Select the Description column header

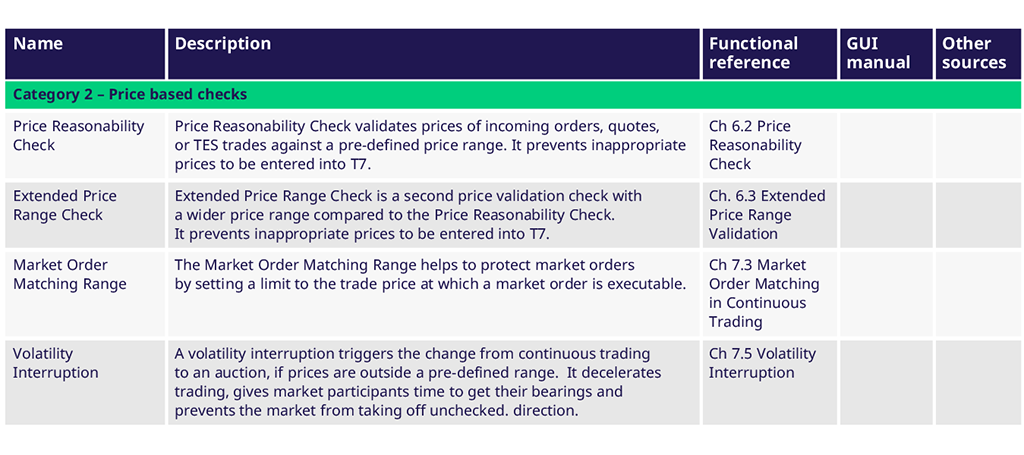tap(223, 44)
